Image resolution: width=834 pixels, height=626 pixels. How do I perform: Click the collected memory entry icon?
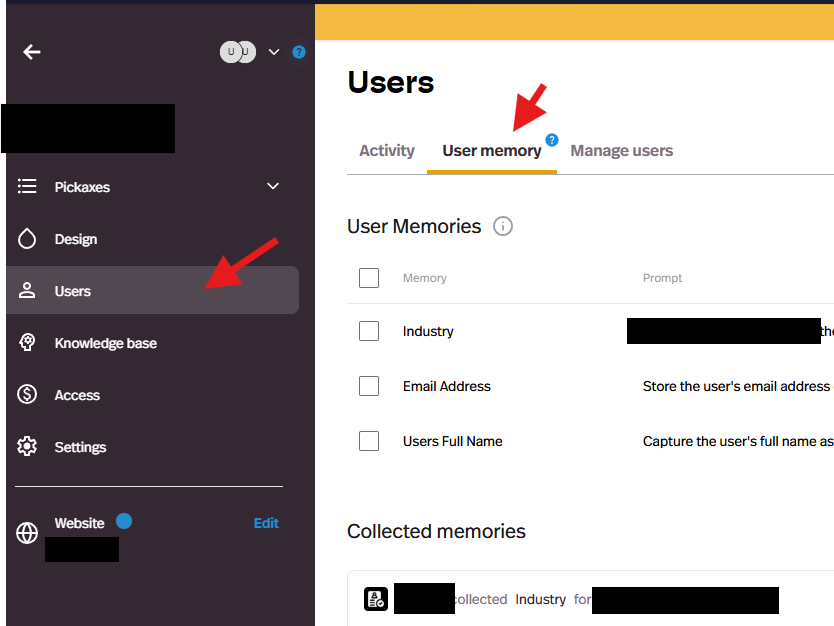(376, 599)
